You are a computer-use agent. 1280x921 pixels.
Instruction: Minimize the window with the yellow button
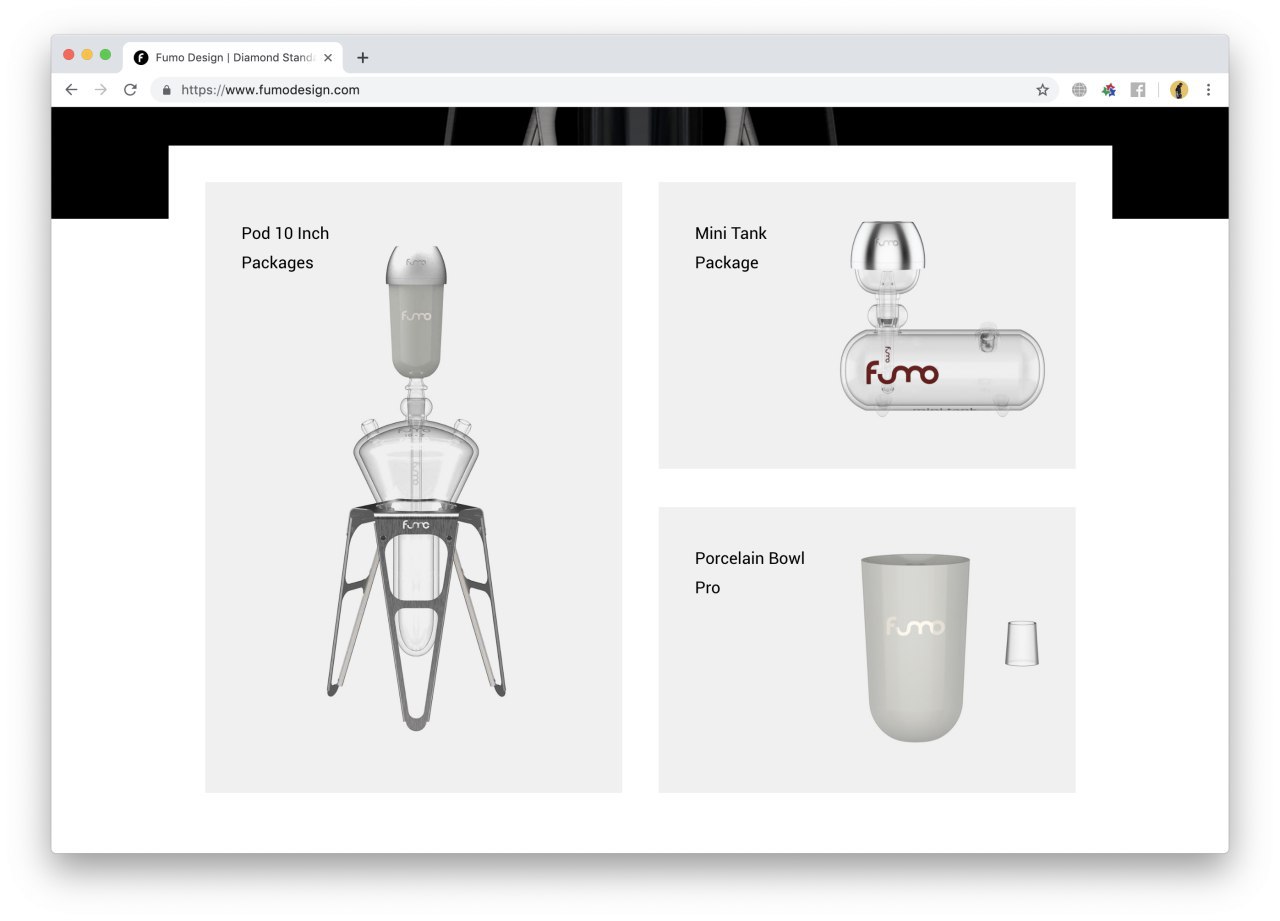point(87,55)
